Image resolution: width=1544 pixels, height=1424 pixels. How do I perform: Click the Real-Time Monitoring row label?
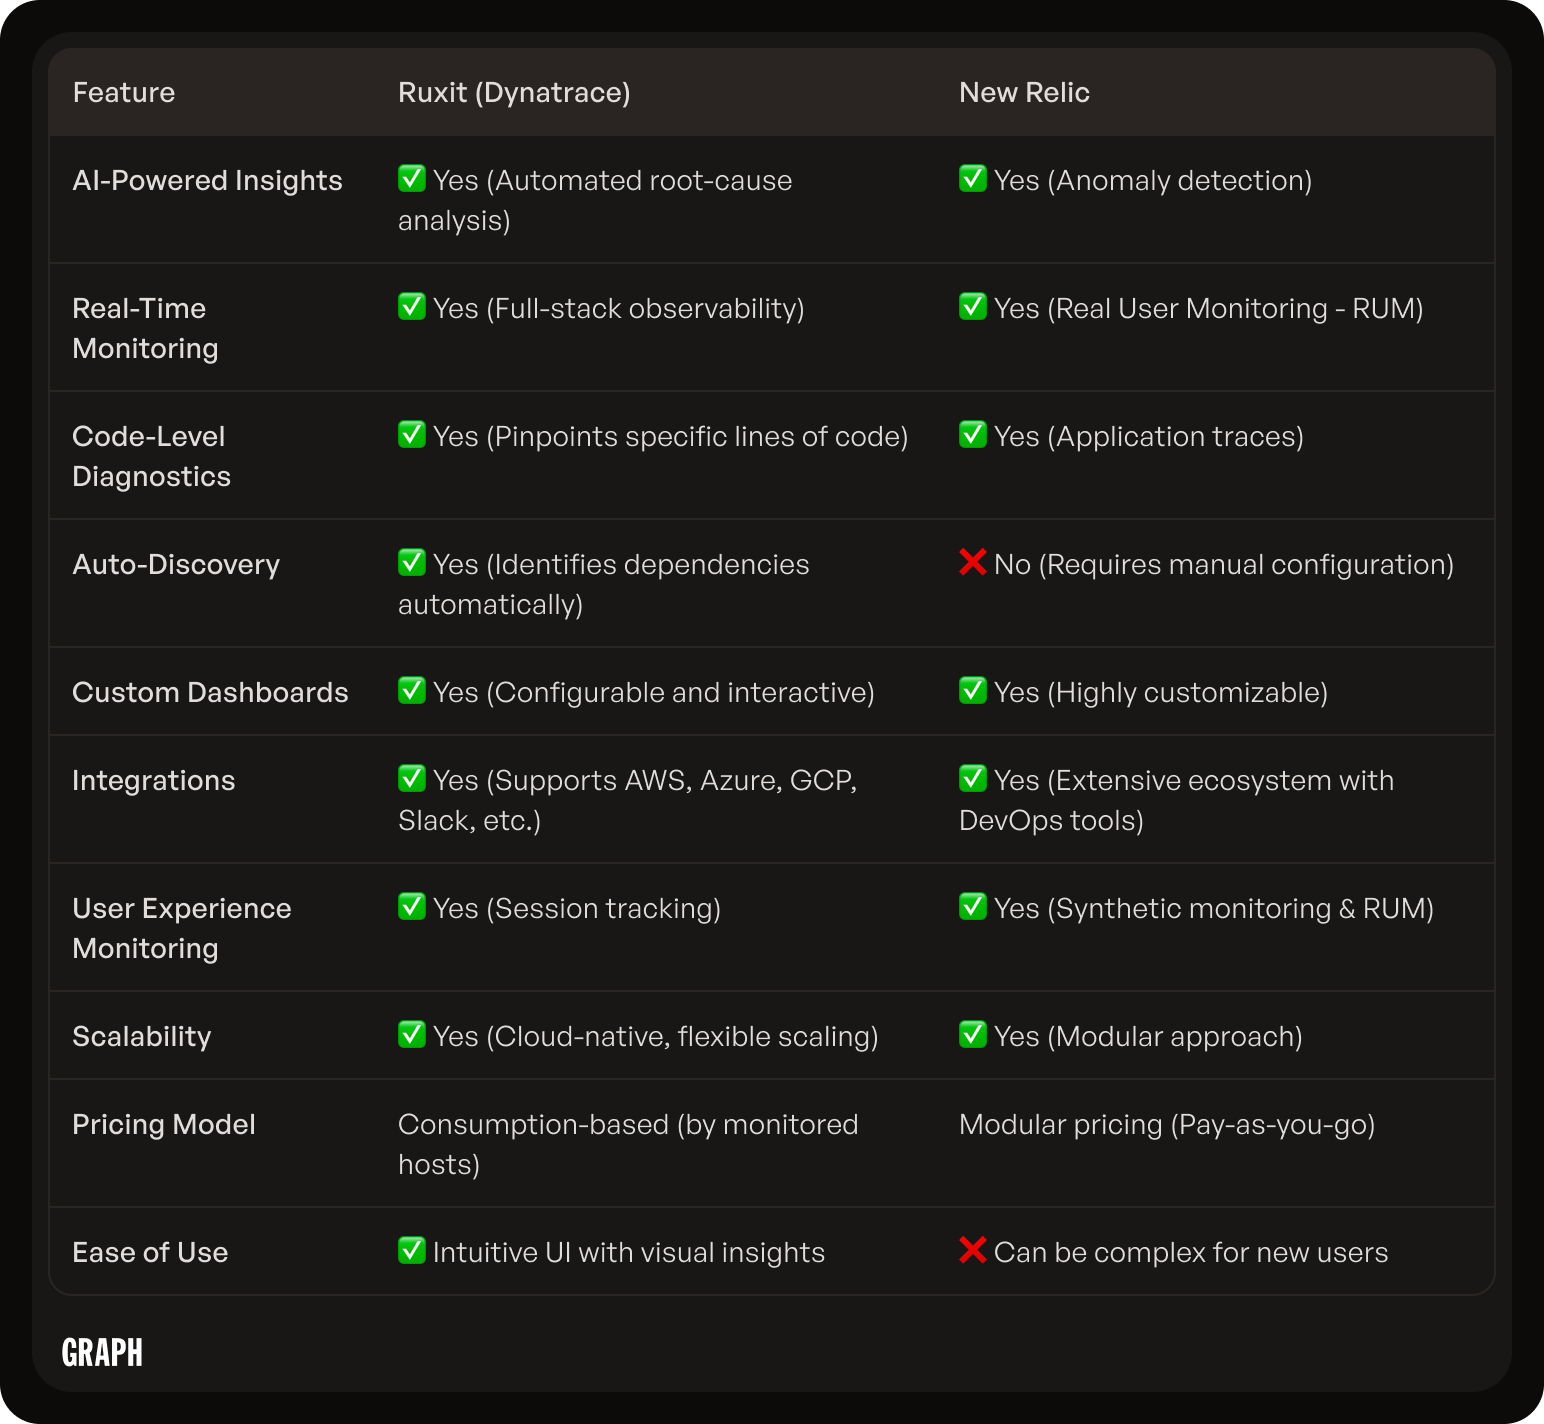tap(145, 328)
